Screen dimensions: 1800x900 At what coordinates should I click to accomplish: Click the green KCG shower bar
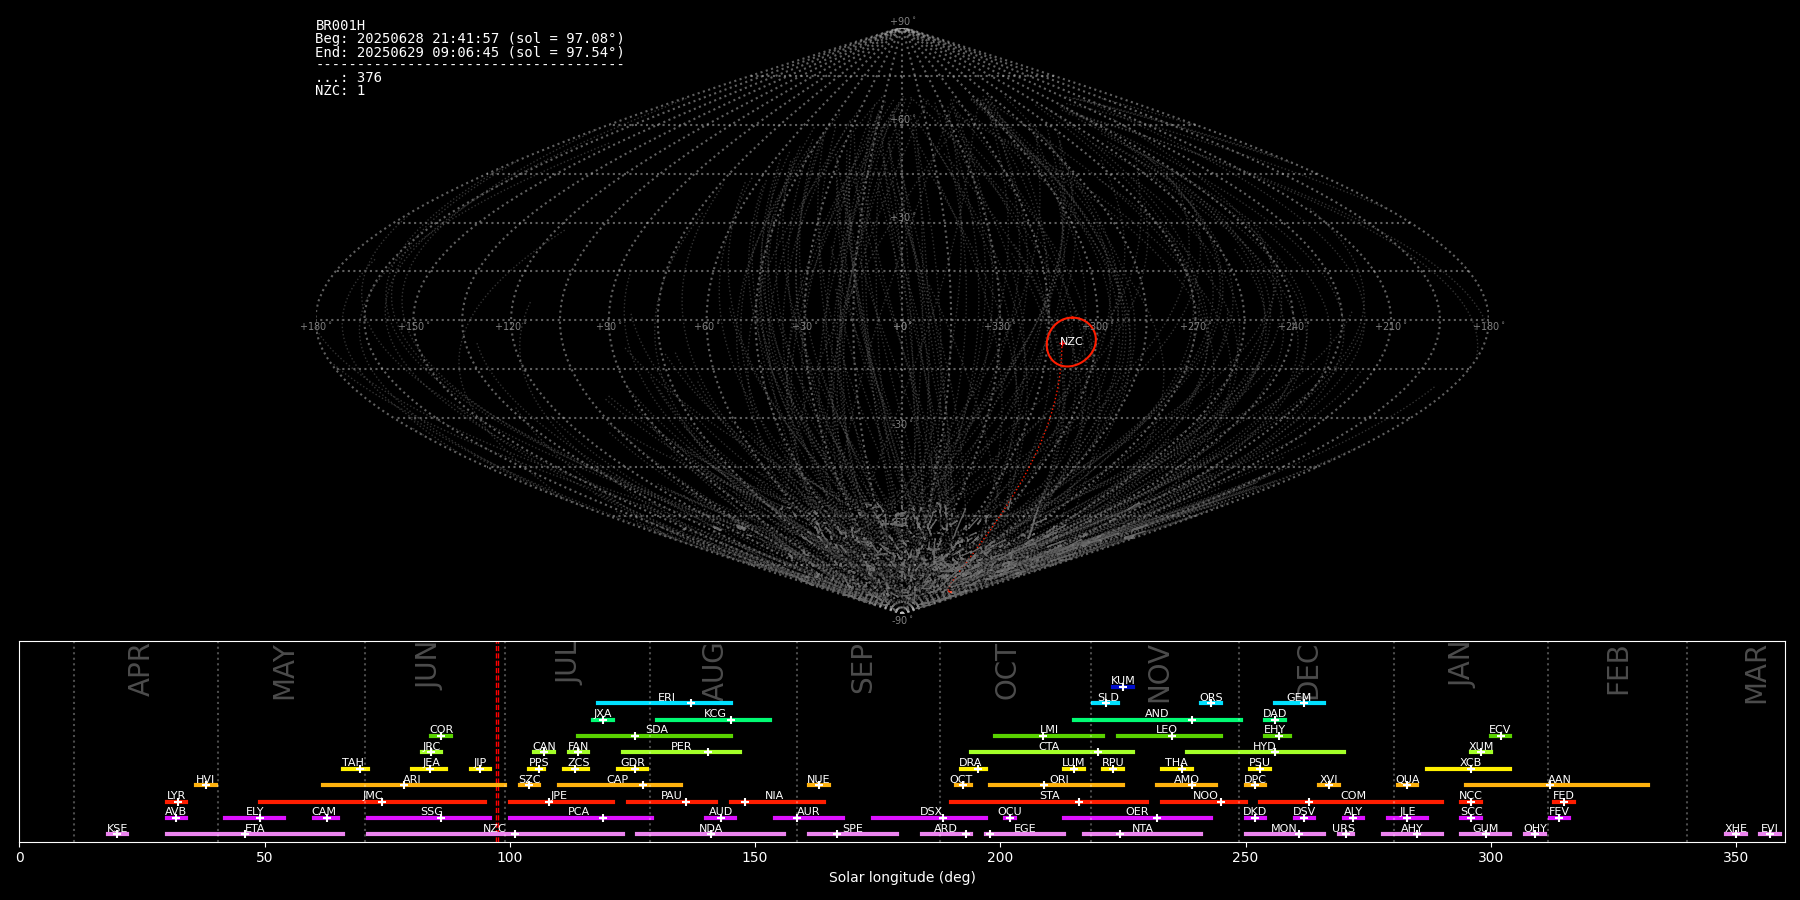(713, 720)
